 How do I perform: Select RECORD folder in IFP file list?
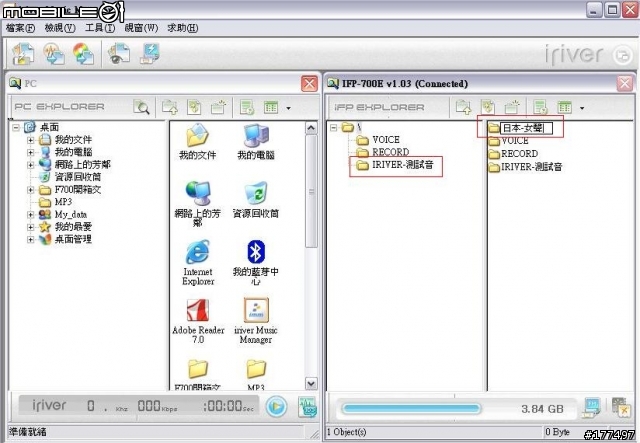coord(513,154)
